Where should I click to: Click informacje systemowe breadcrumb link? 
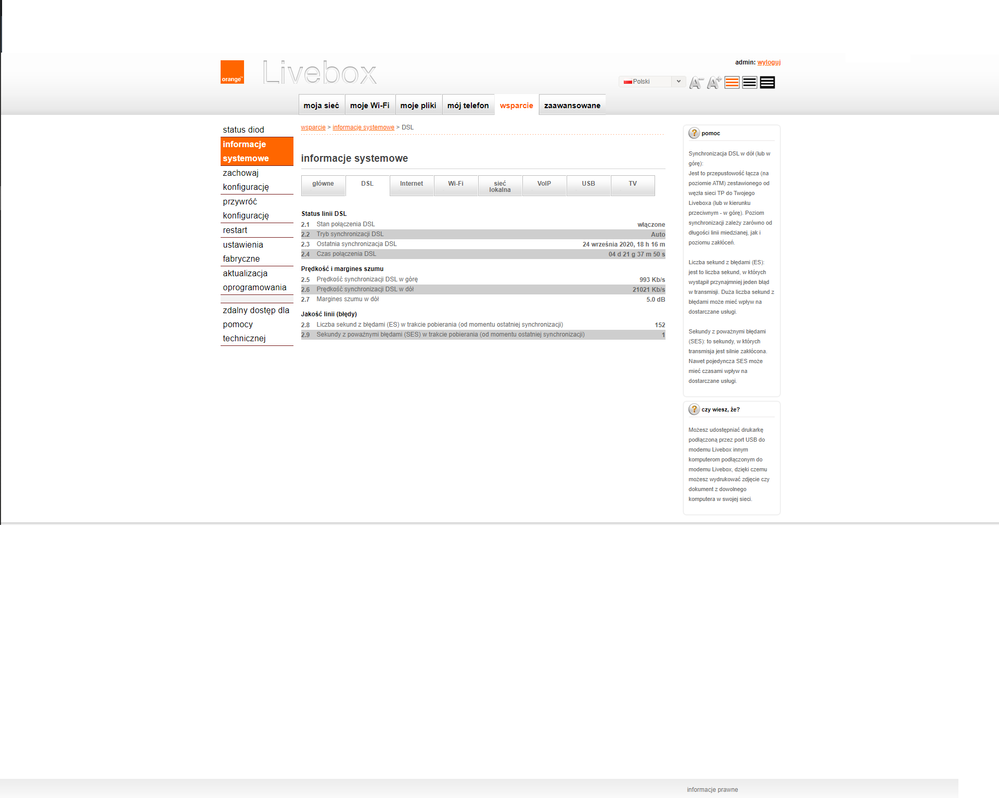pos(363,127)
